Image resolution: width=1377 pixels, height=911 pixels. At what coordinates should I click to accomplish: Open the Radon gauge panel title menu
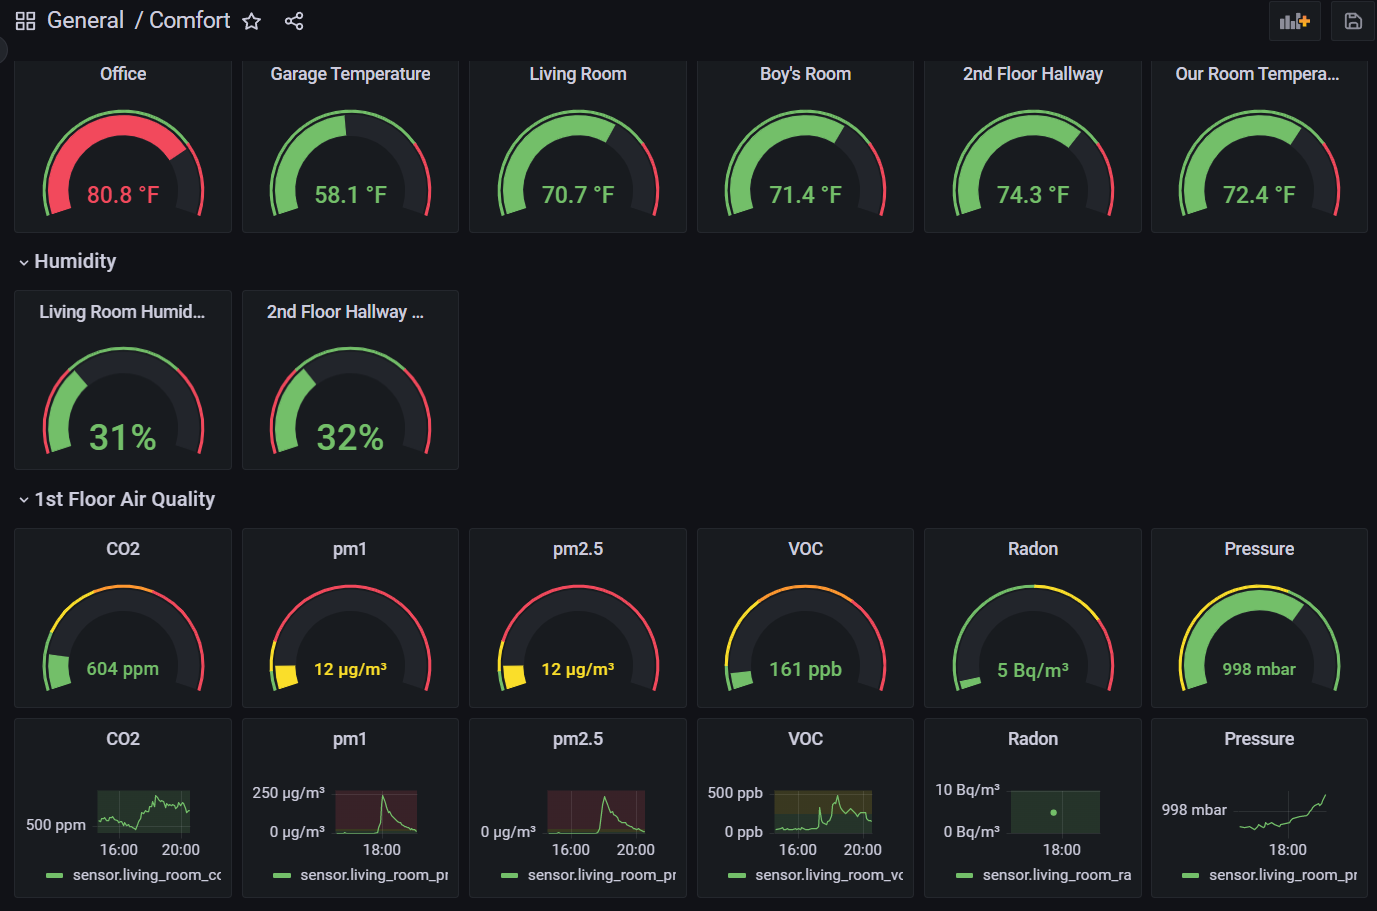pos(1032,549)
